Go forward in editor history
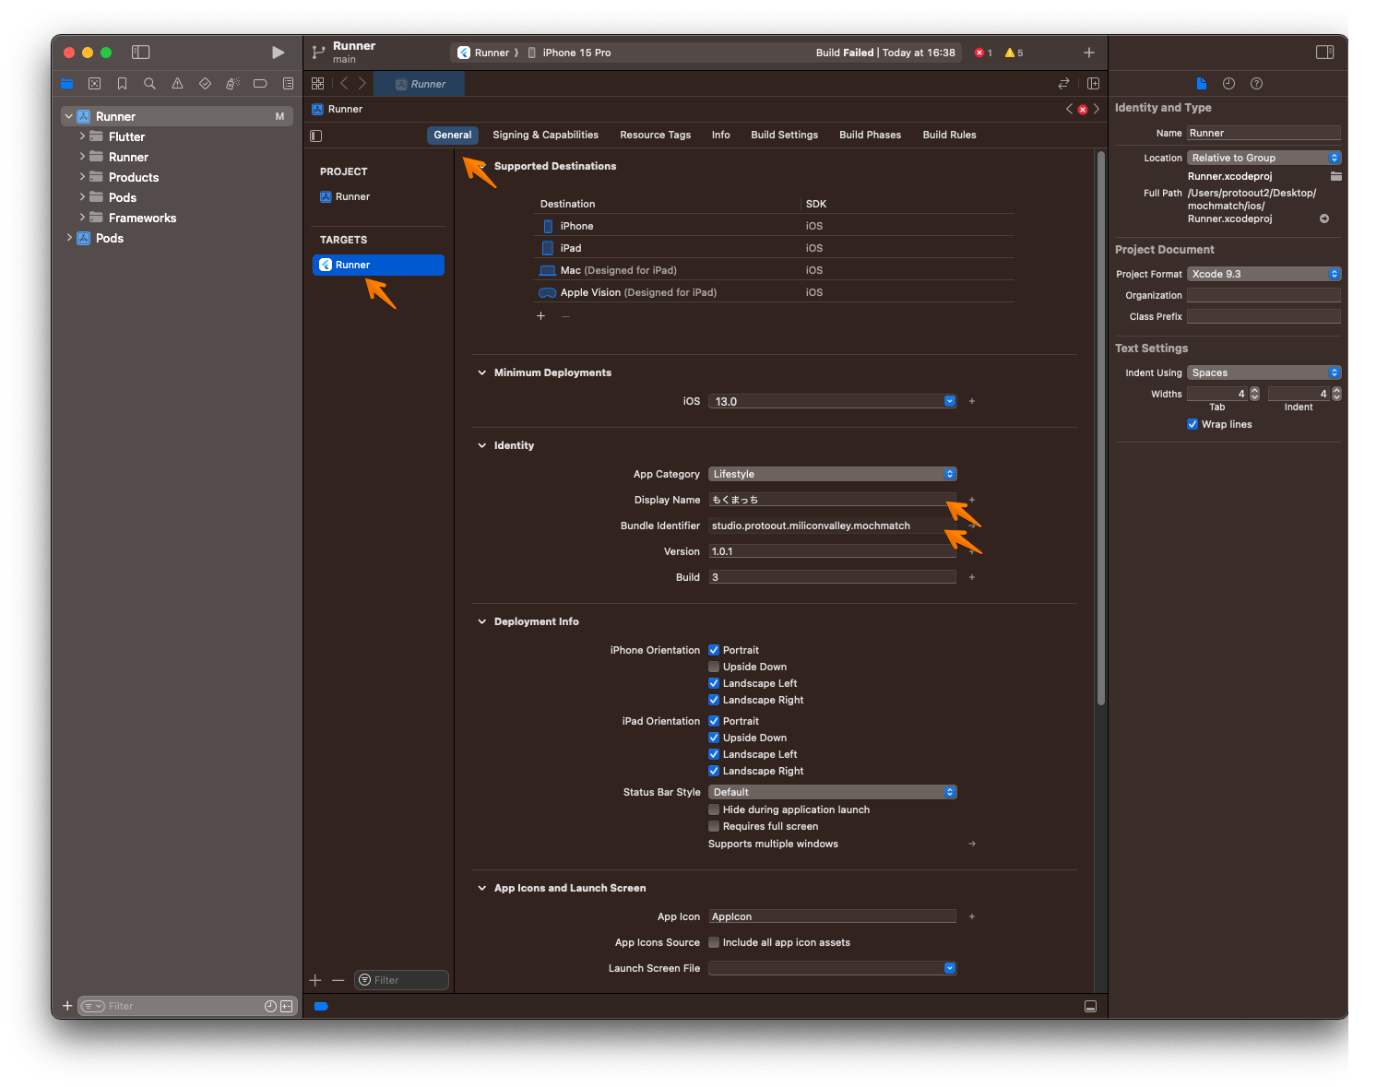The height and width of the screenshot is (1087, 1400). pos(362,84)
